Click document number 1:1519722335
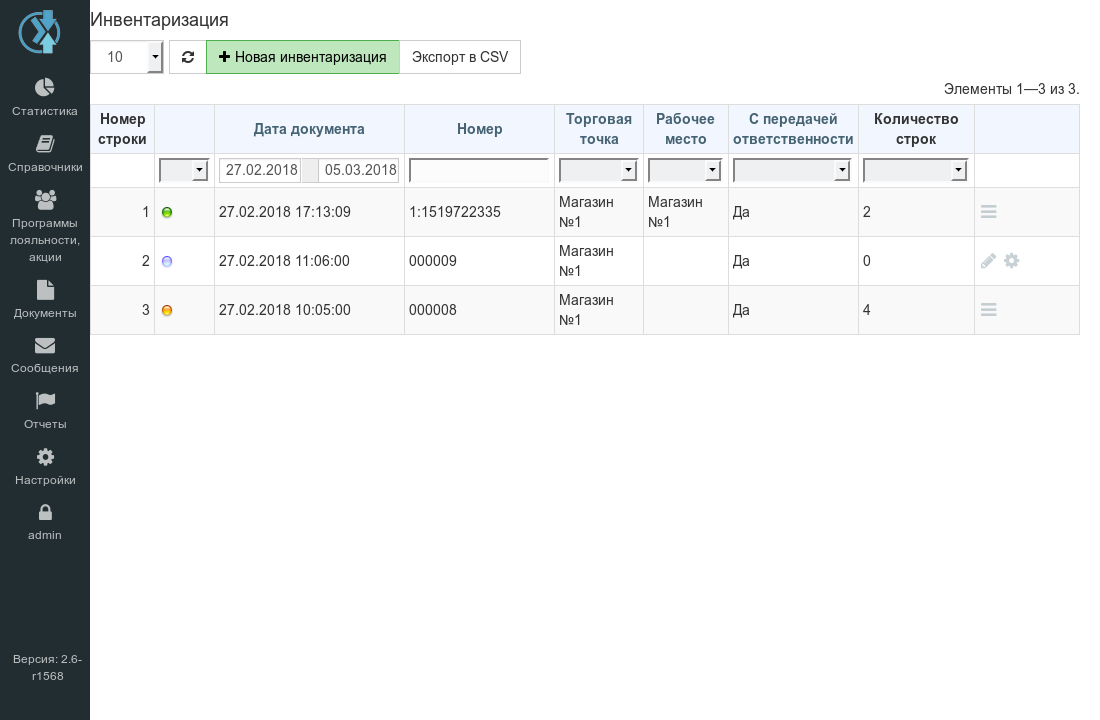 [455, 212]
